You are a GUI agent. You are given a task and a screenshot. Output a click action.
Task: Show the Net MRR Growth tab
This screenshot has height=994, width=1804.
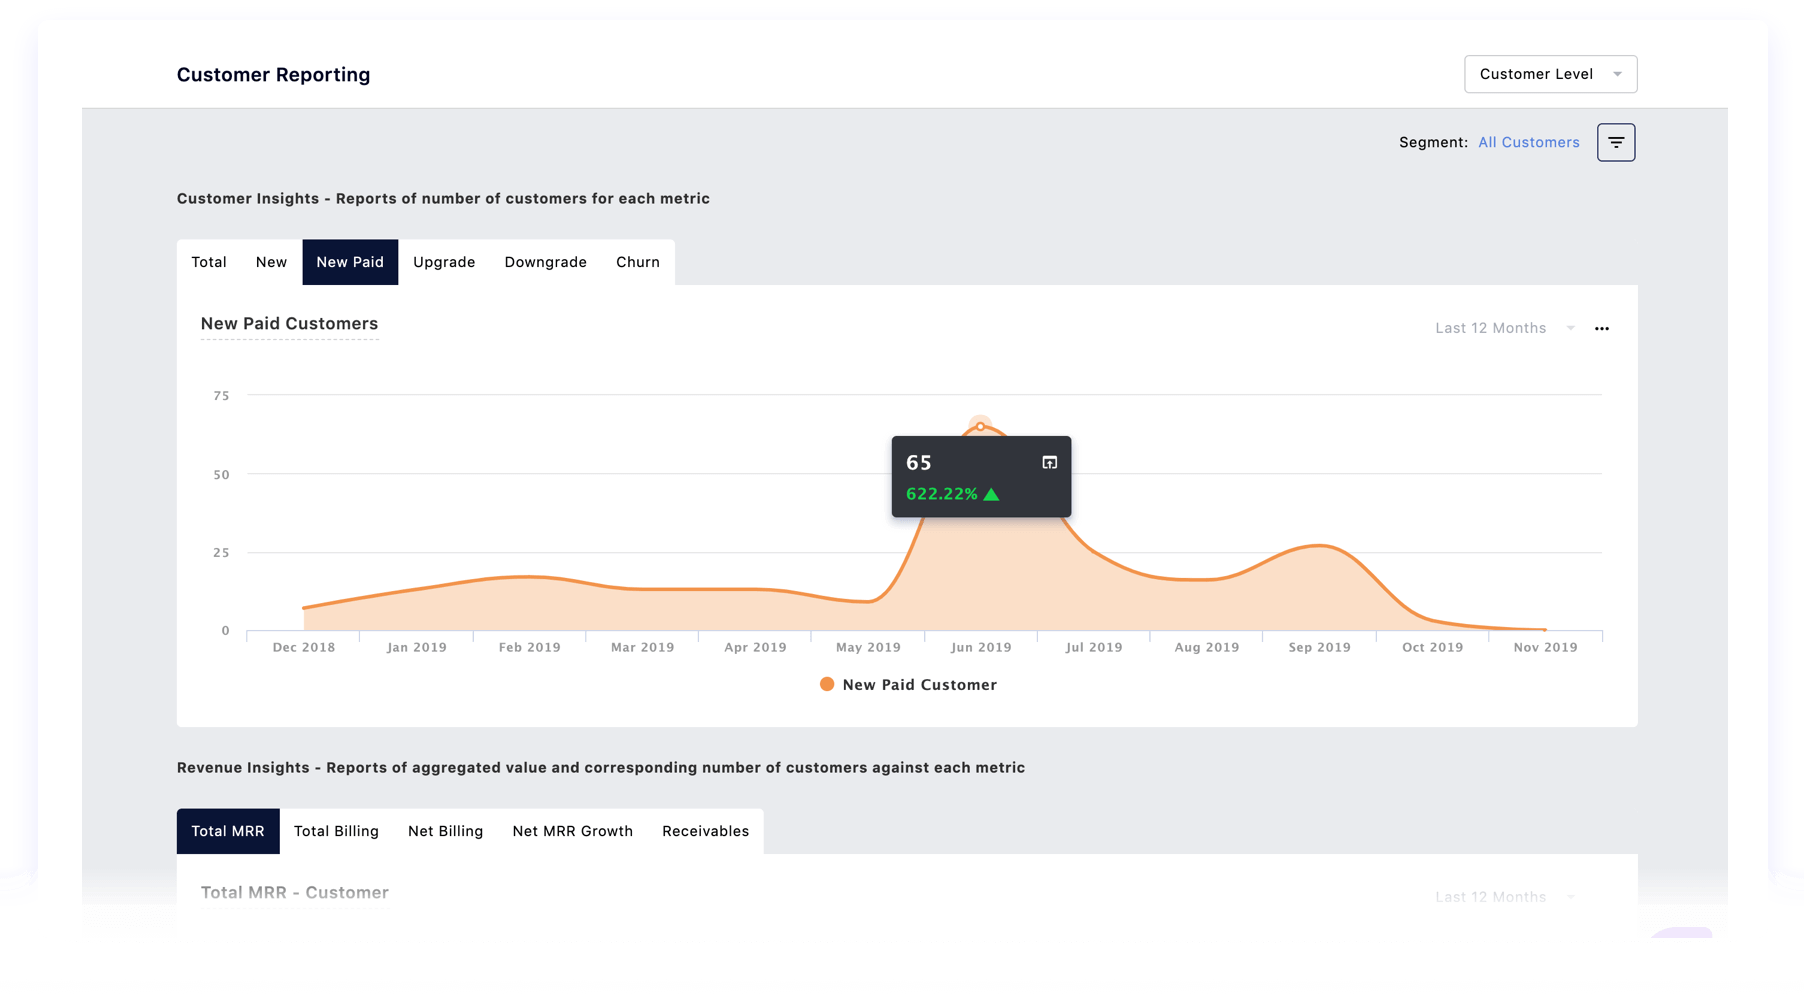pos(572,831)
